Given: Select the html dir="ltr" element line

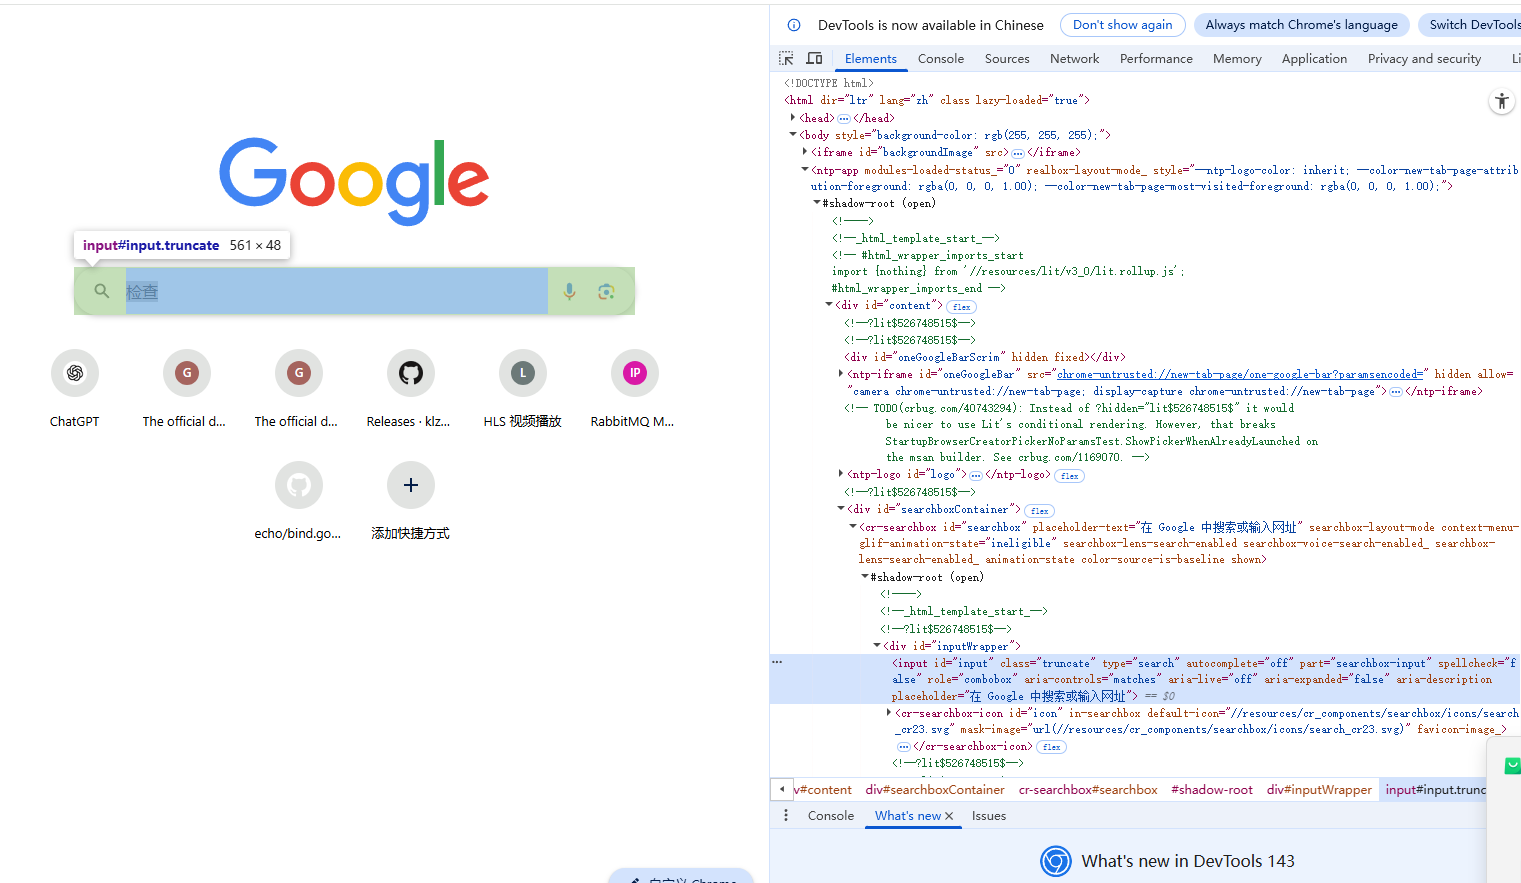Looking at the screenshot, I should tap(937, 100).
